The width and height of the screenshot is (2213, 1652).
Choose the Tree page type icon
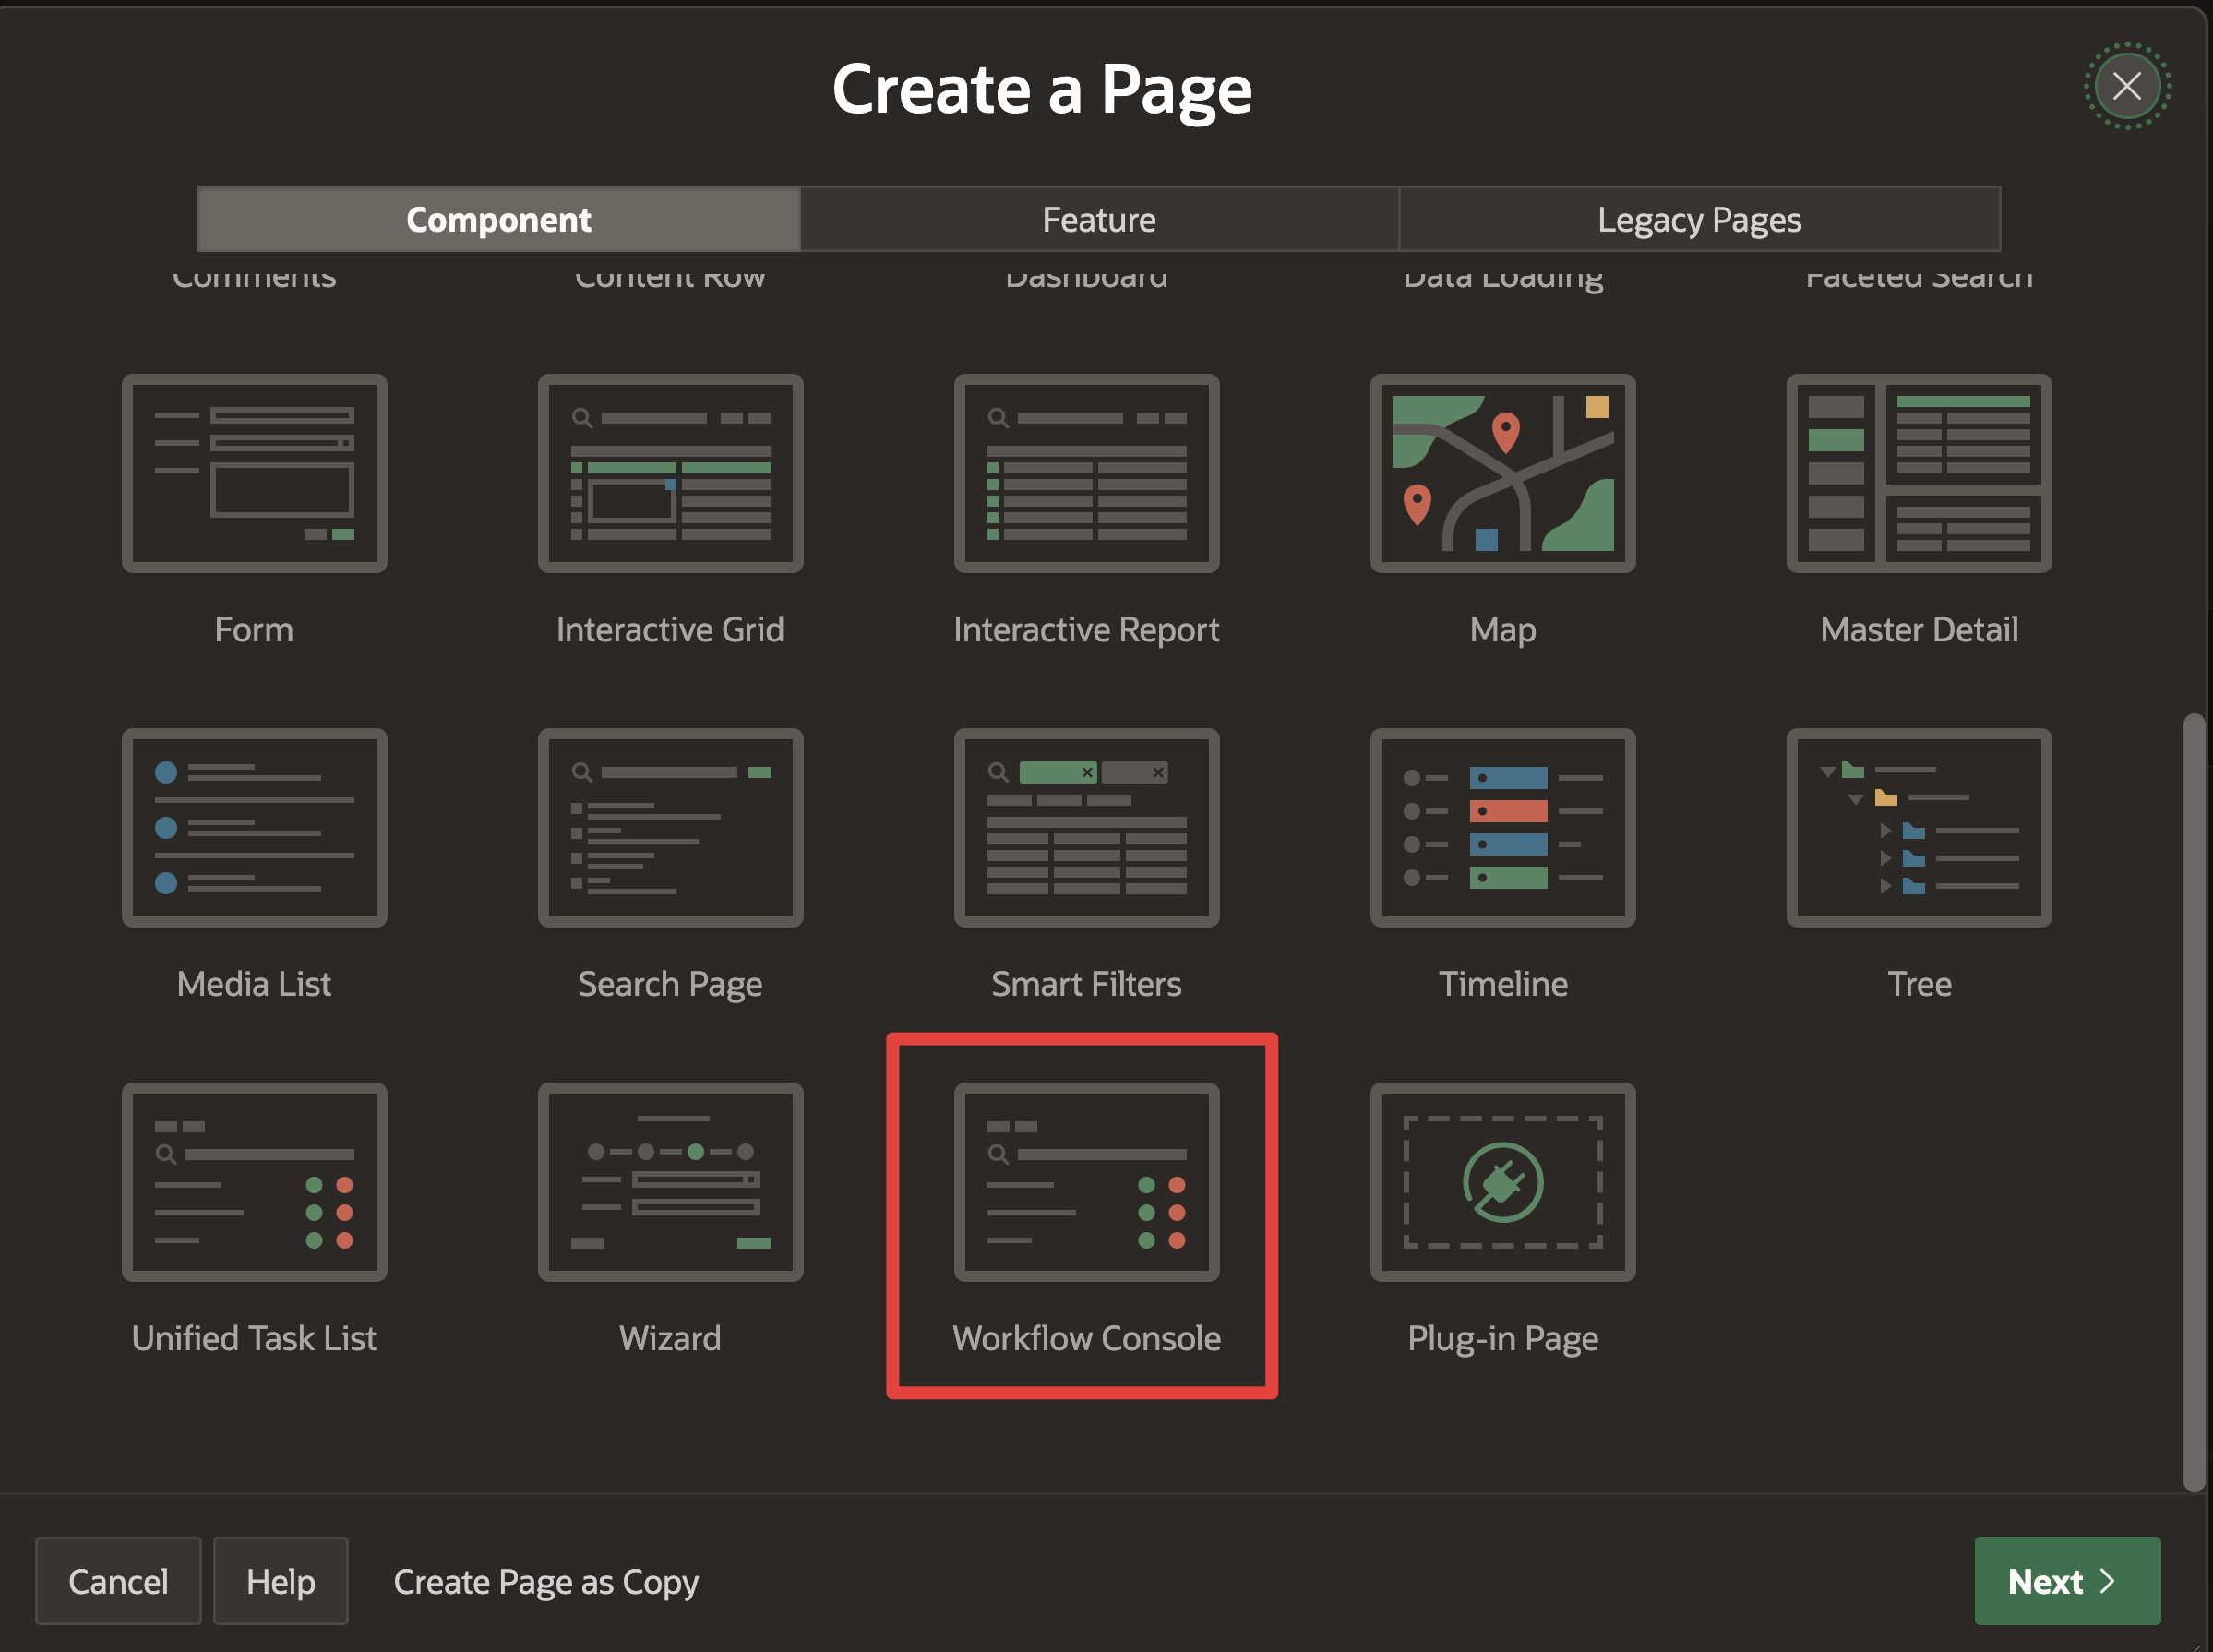[1918, 828]
